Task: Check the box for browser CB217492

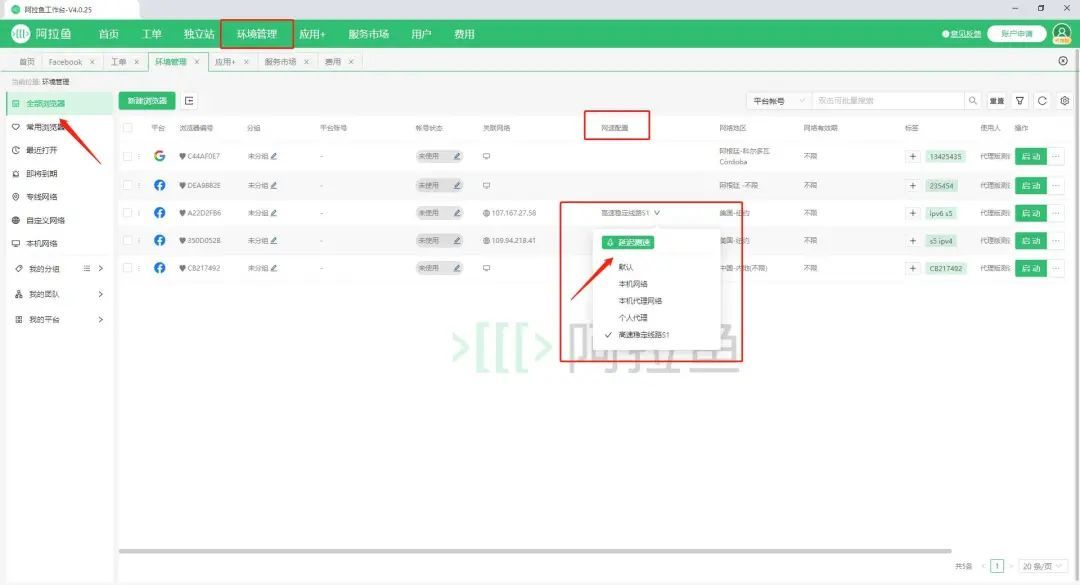Action: tap(127, 268)
